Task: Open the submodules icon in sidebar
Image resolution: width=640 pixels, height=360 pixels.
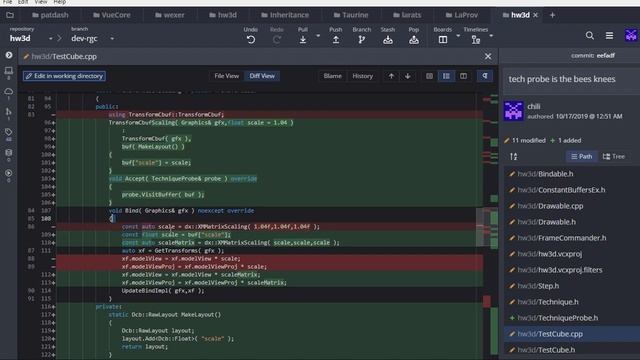Action: coord(9,173)
